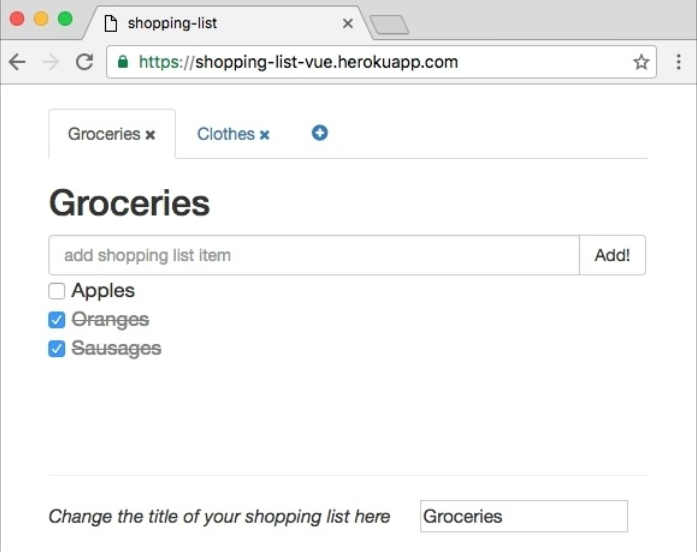Select the Groceries tab
This screenshot has height=552, width=697.
coord(103,134)
